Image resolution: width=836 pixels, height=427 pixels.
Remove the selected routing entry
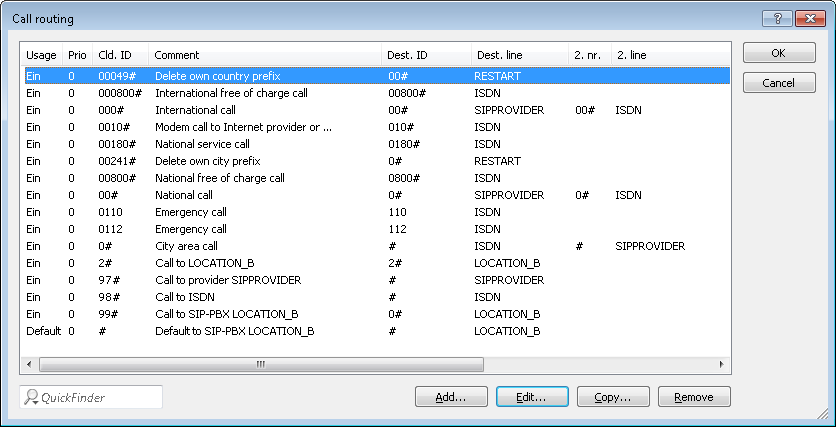coord(694,397)
